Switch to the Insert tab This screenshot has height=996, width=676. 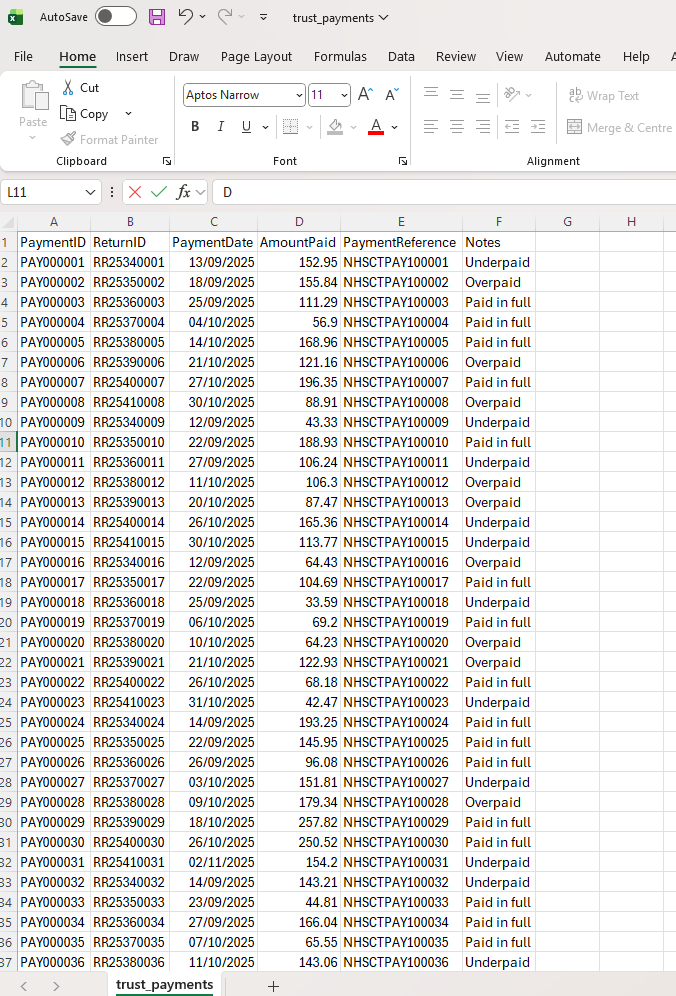click(132, 57)
